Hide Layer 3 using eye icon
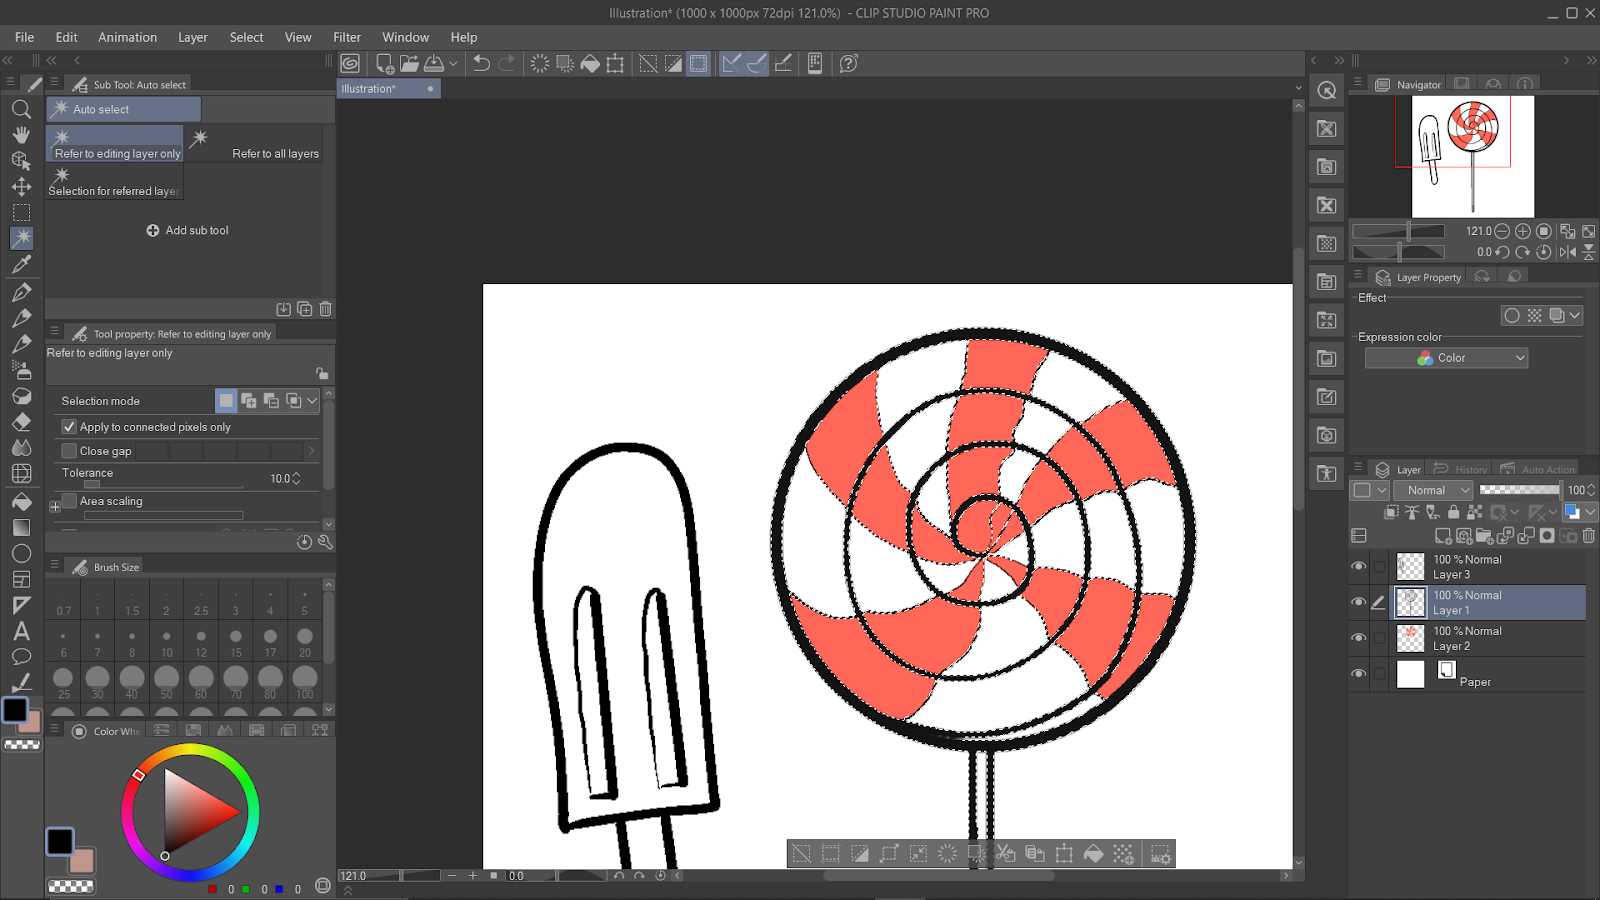The height and width of the screenshot is (900, 1600). pos(1358,566)
